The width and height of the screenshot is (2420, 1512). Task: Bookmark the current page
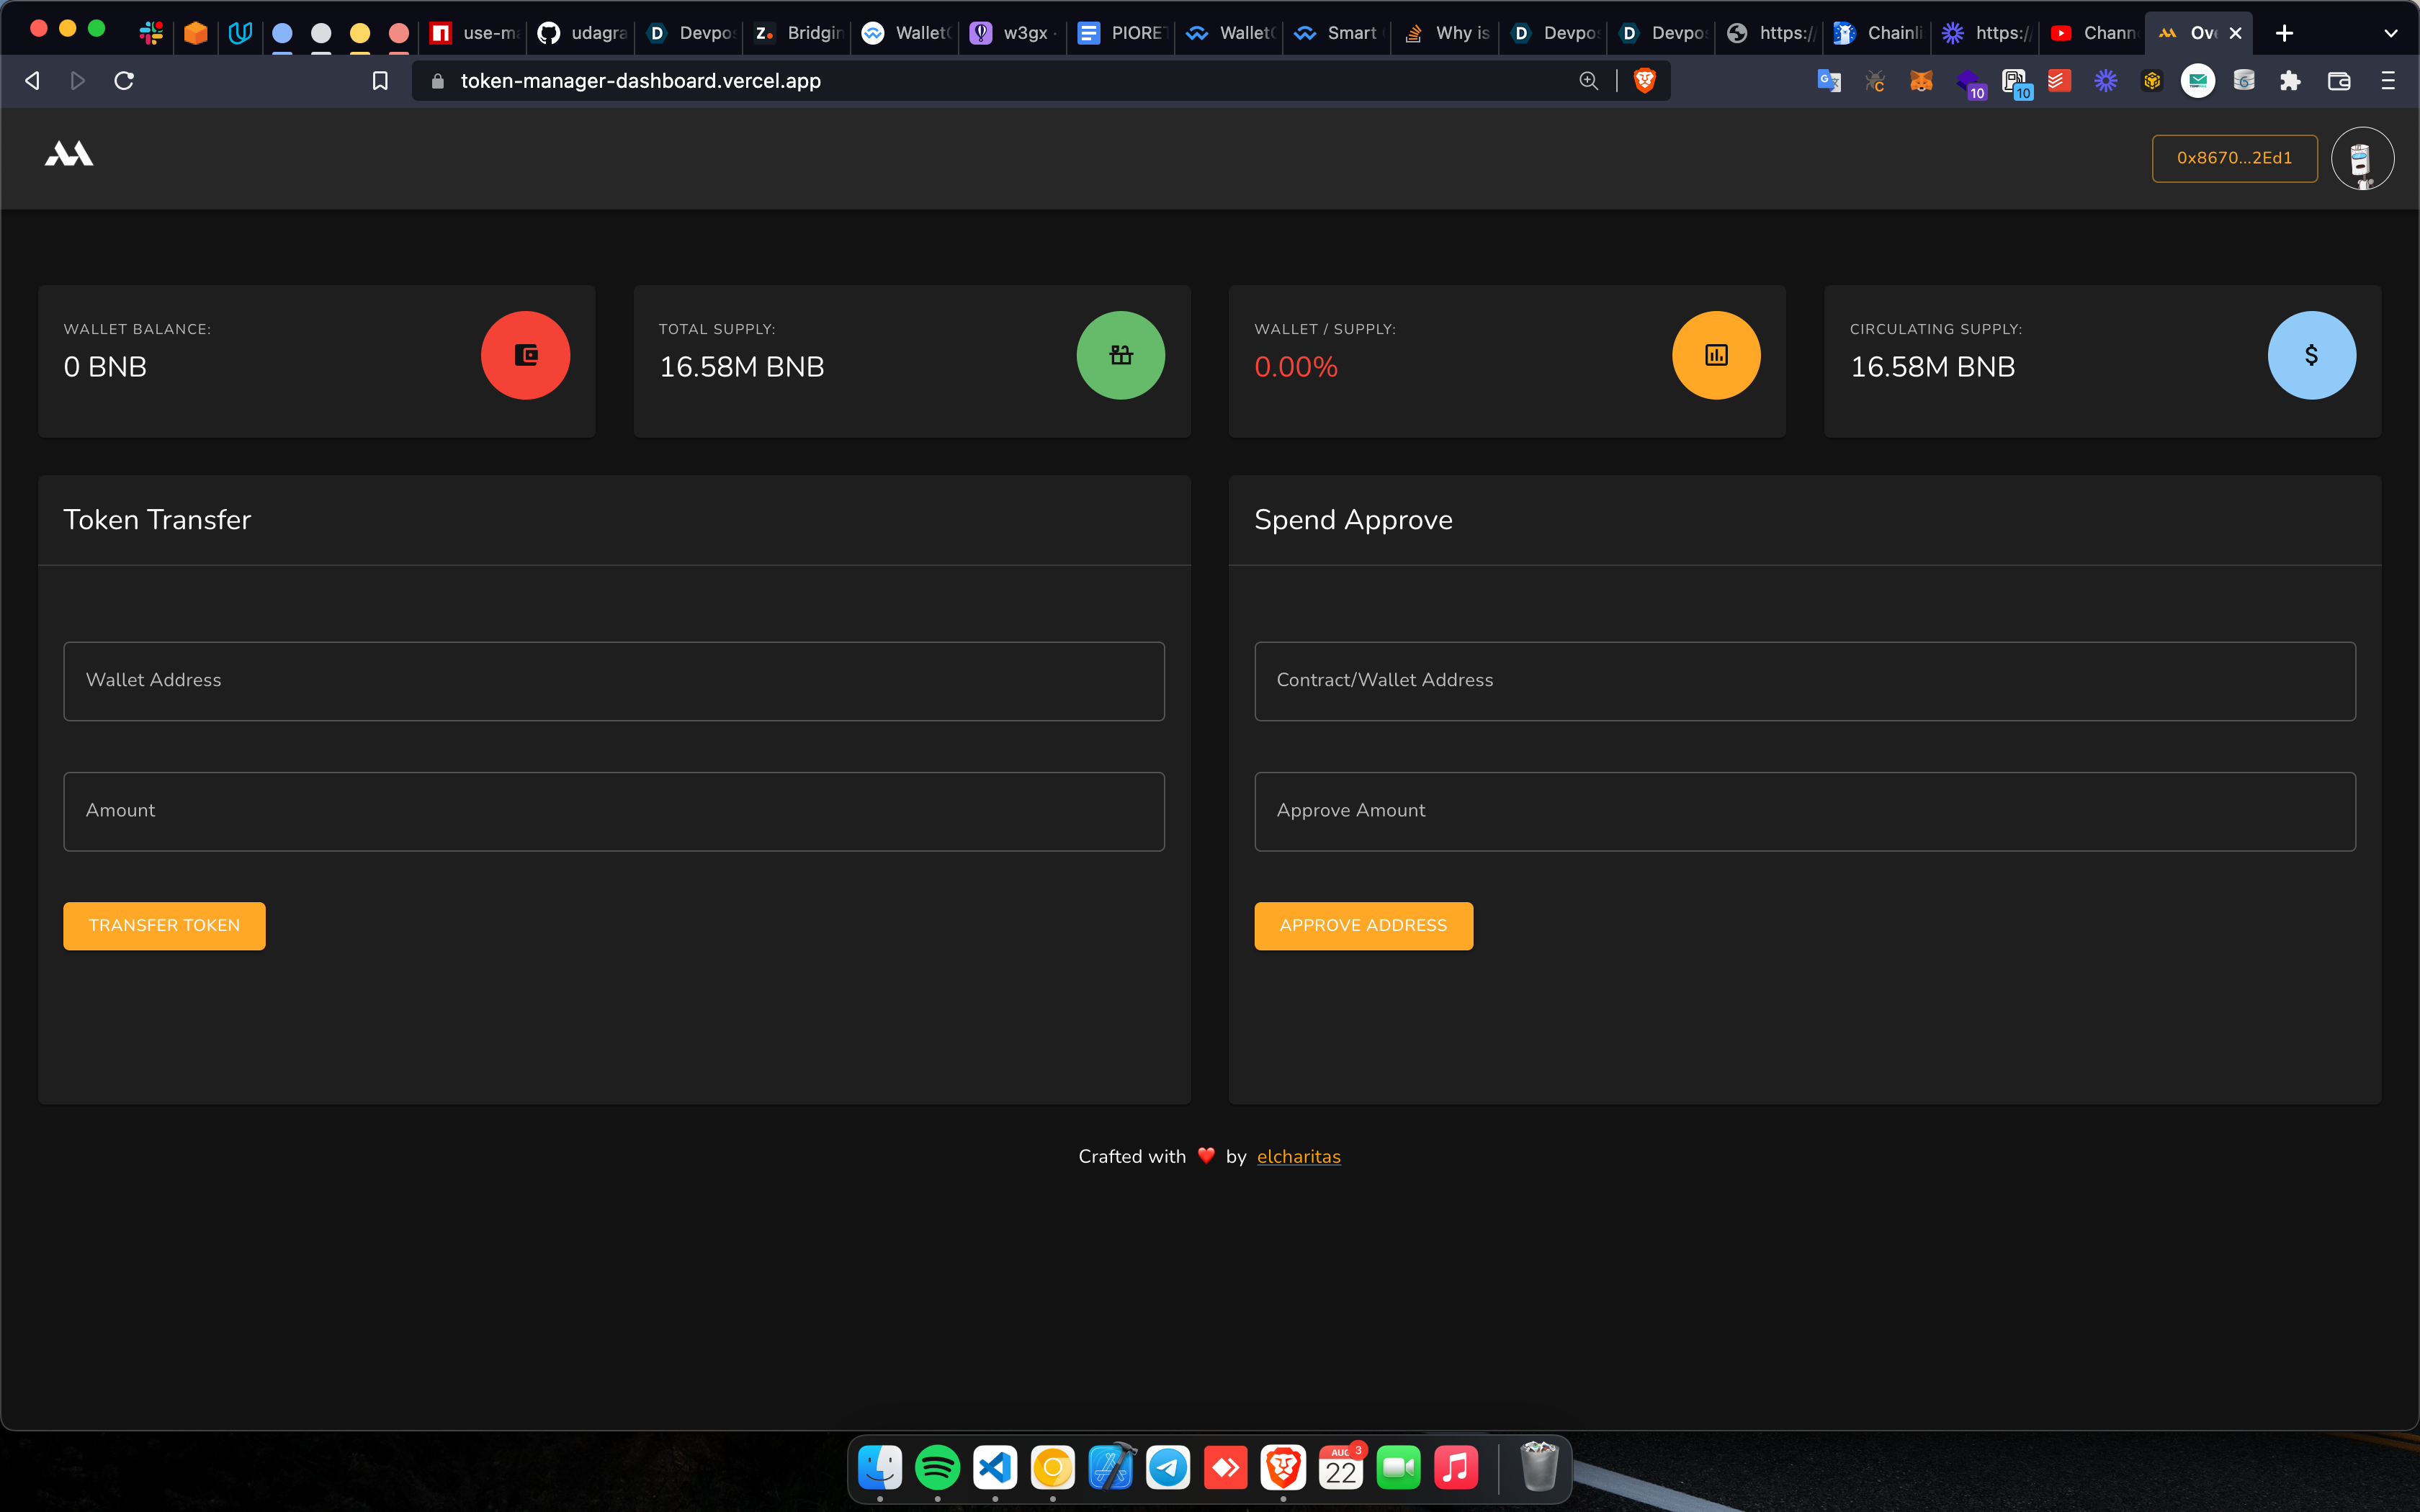tap(380, 81)
